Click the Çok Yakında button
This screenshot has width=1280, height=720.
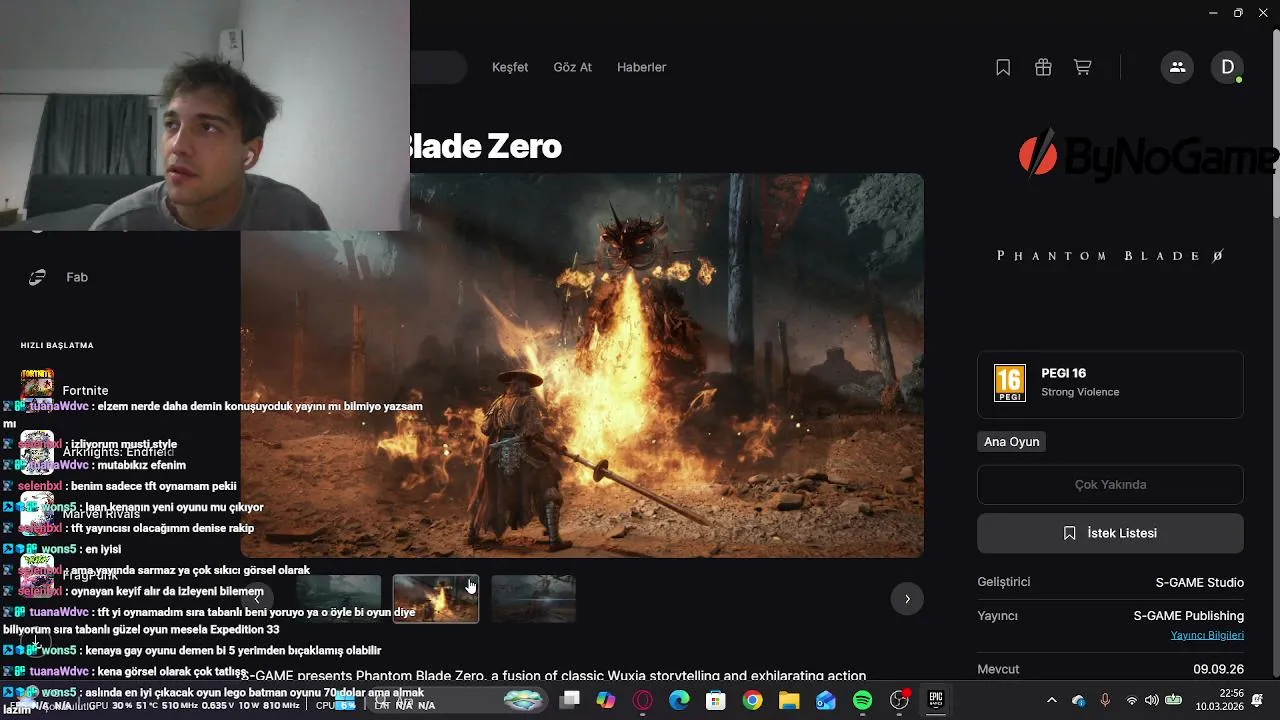tap(1110, 485)
